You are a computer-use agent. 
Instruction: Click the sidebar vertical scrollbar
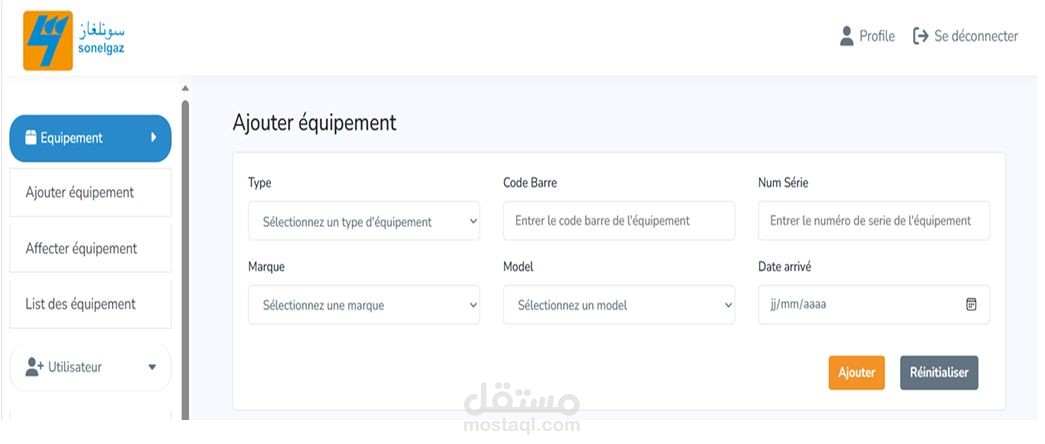185,250
